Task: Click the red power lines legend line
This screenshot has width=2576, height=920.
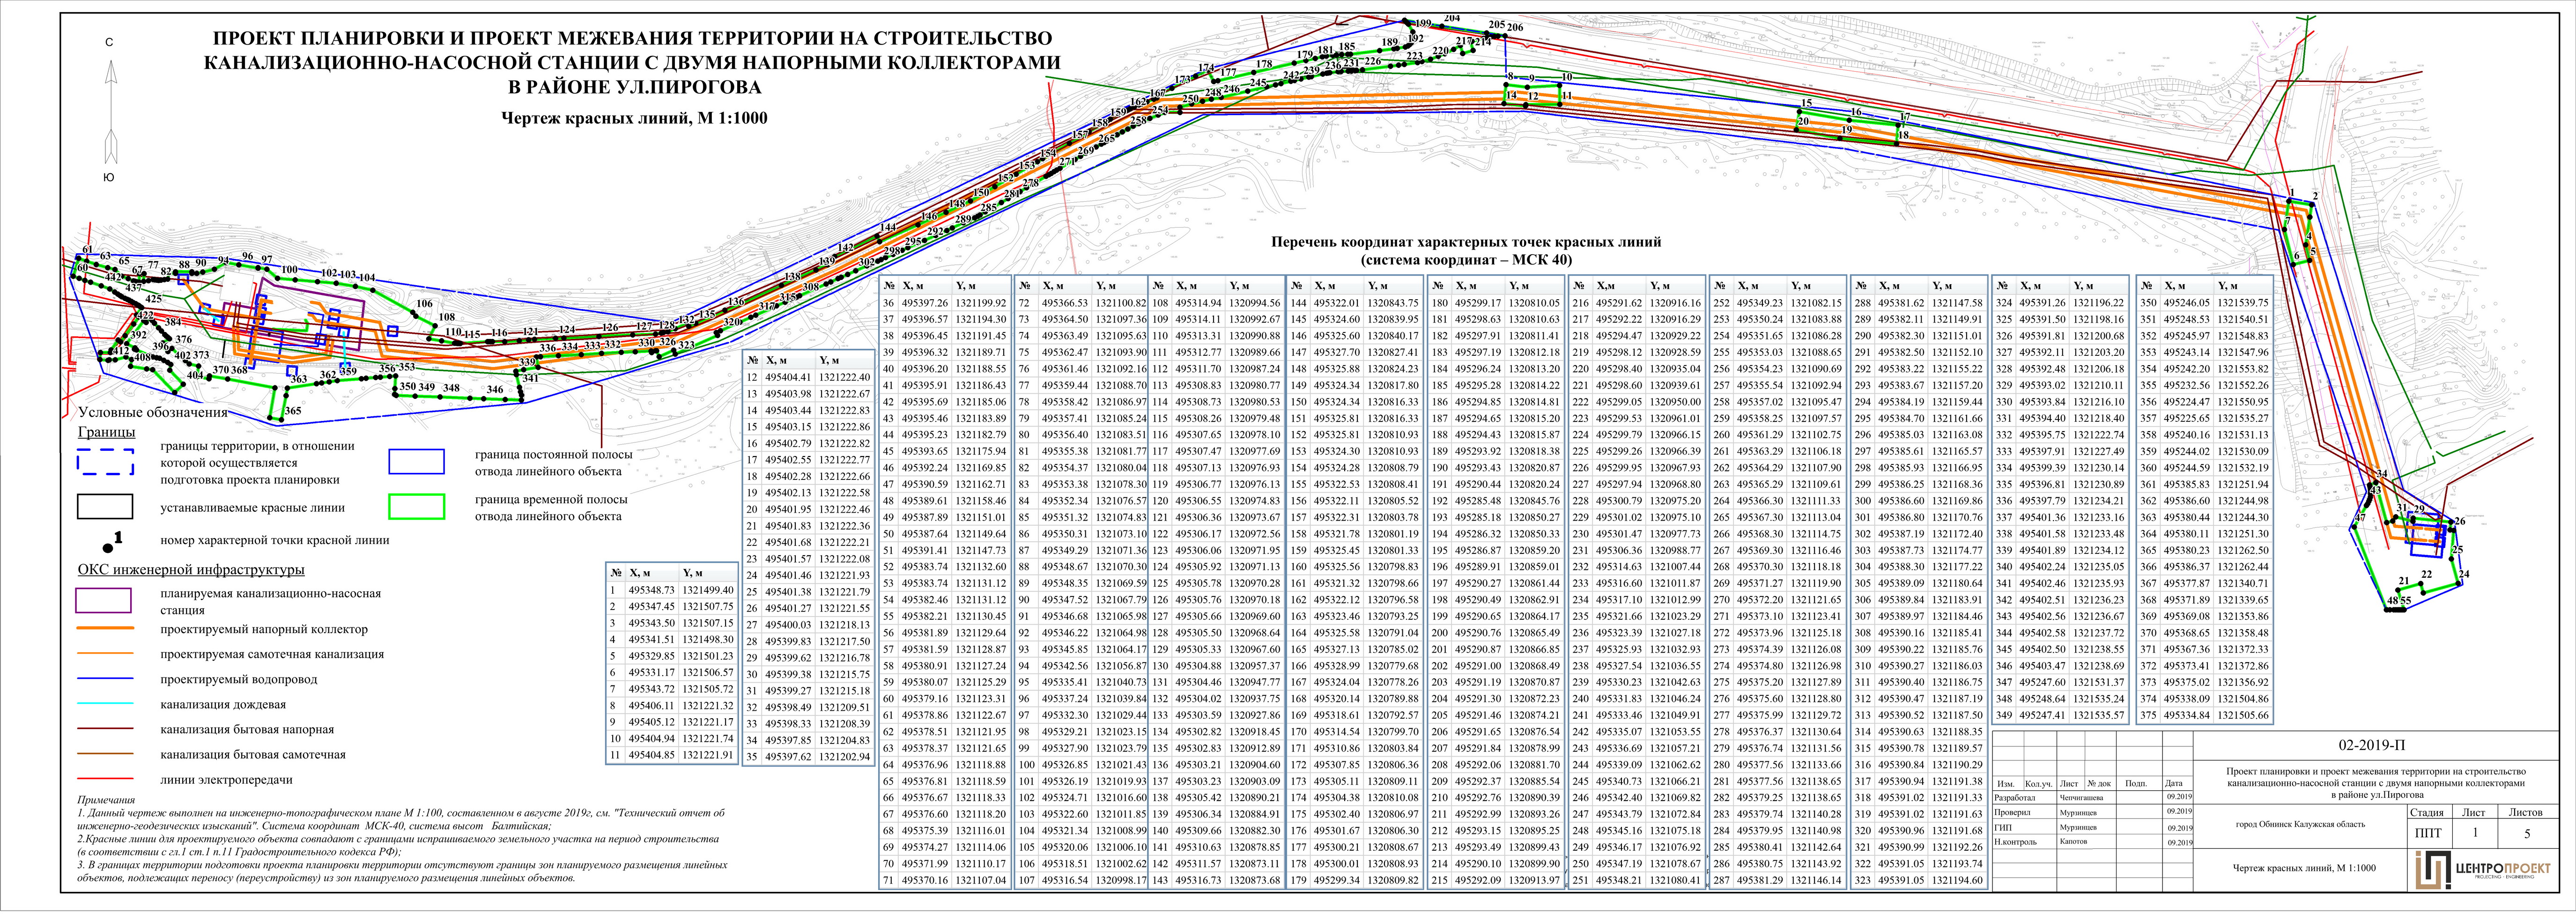Action: click(x=104, y=779)
